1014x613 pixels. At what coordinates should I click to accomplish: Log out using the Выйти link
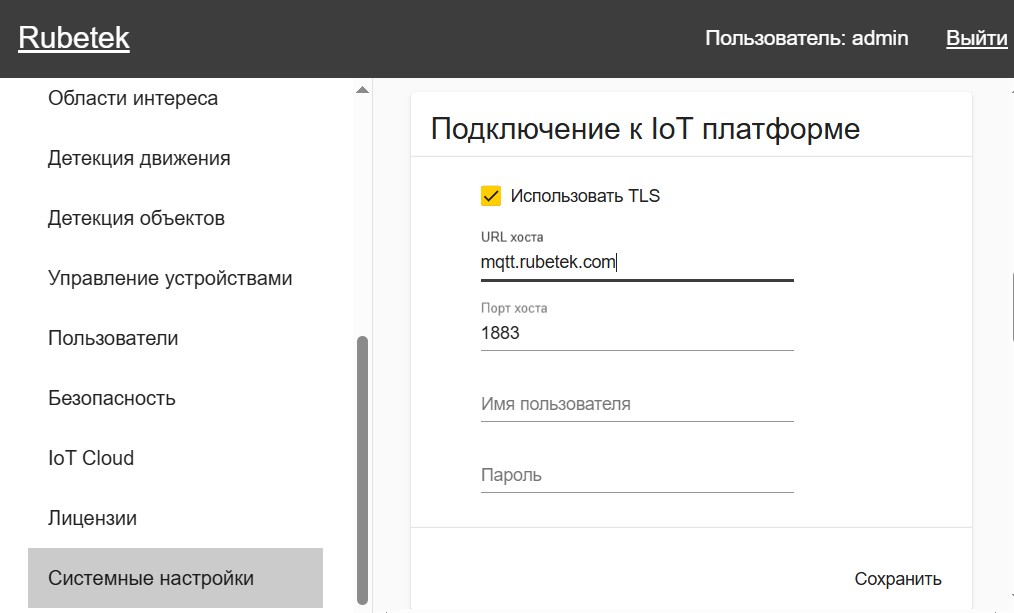coord(976,39)
